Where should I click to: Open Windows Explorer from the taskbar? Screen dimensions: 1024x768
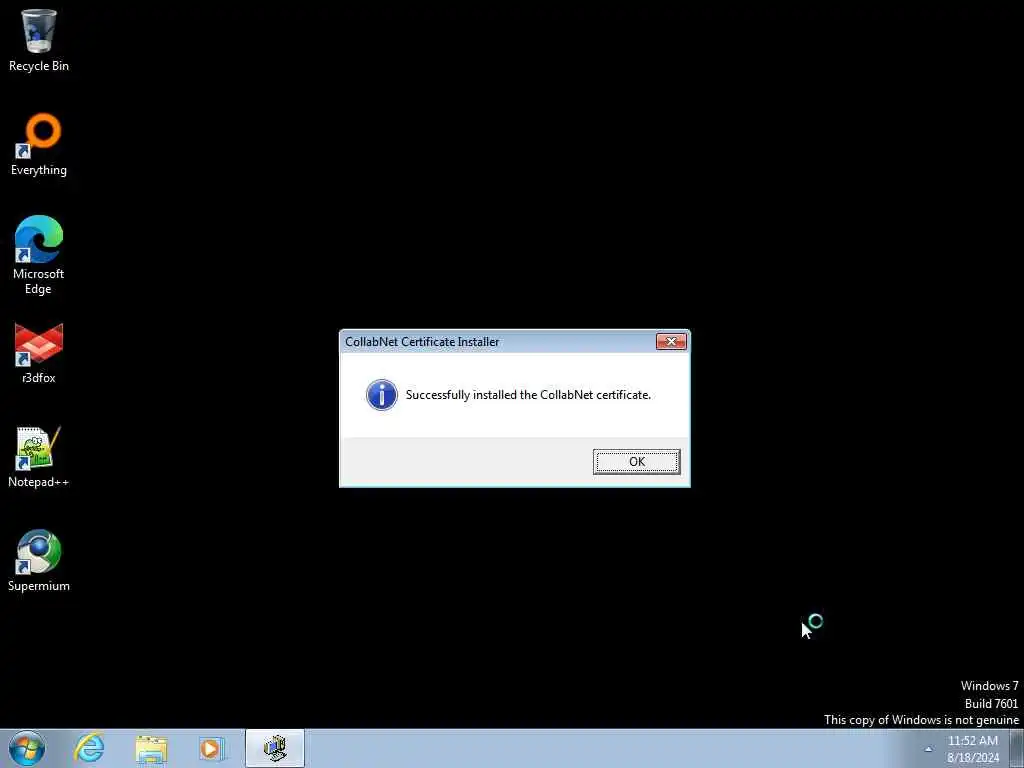(x=152, y=748)
